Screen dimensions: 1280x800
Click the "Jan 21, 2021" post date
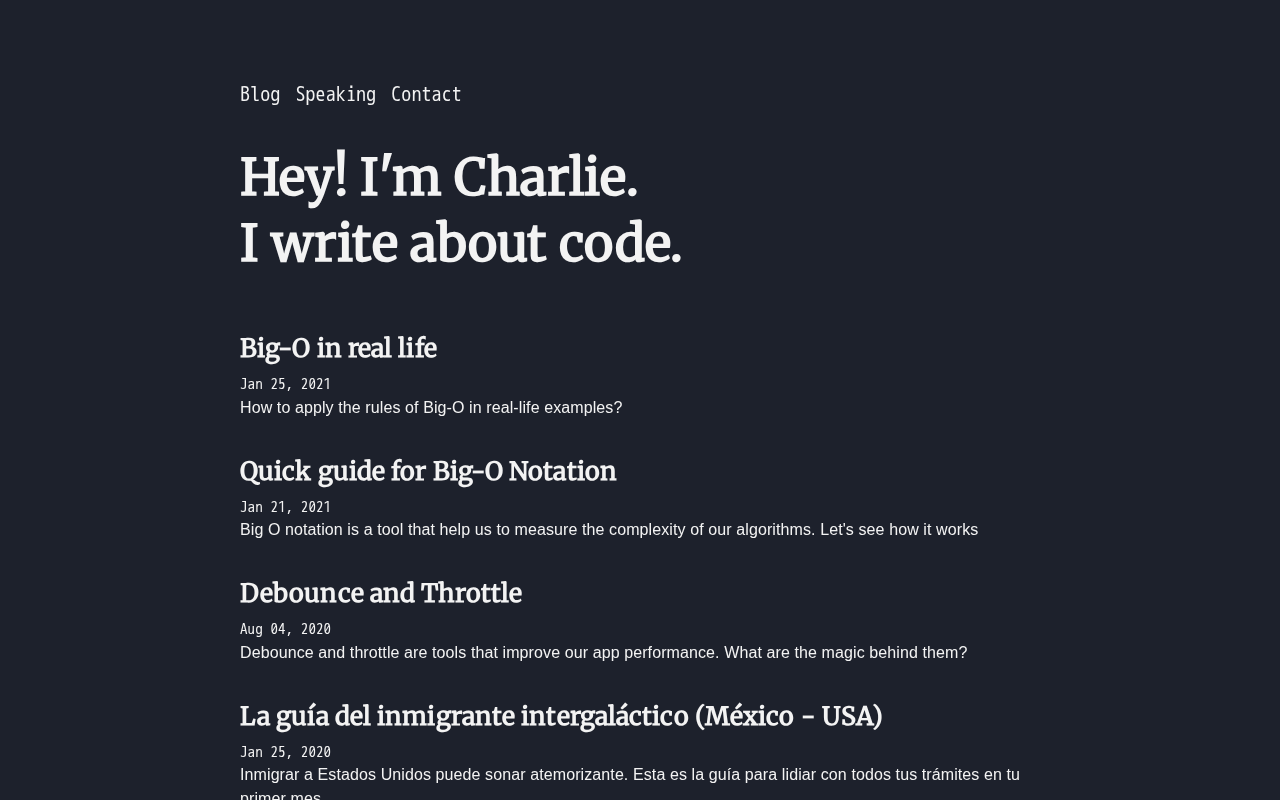(285, 507)
